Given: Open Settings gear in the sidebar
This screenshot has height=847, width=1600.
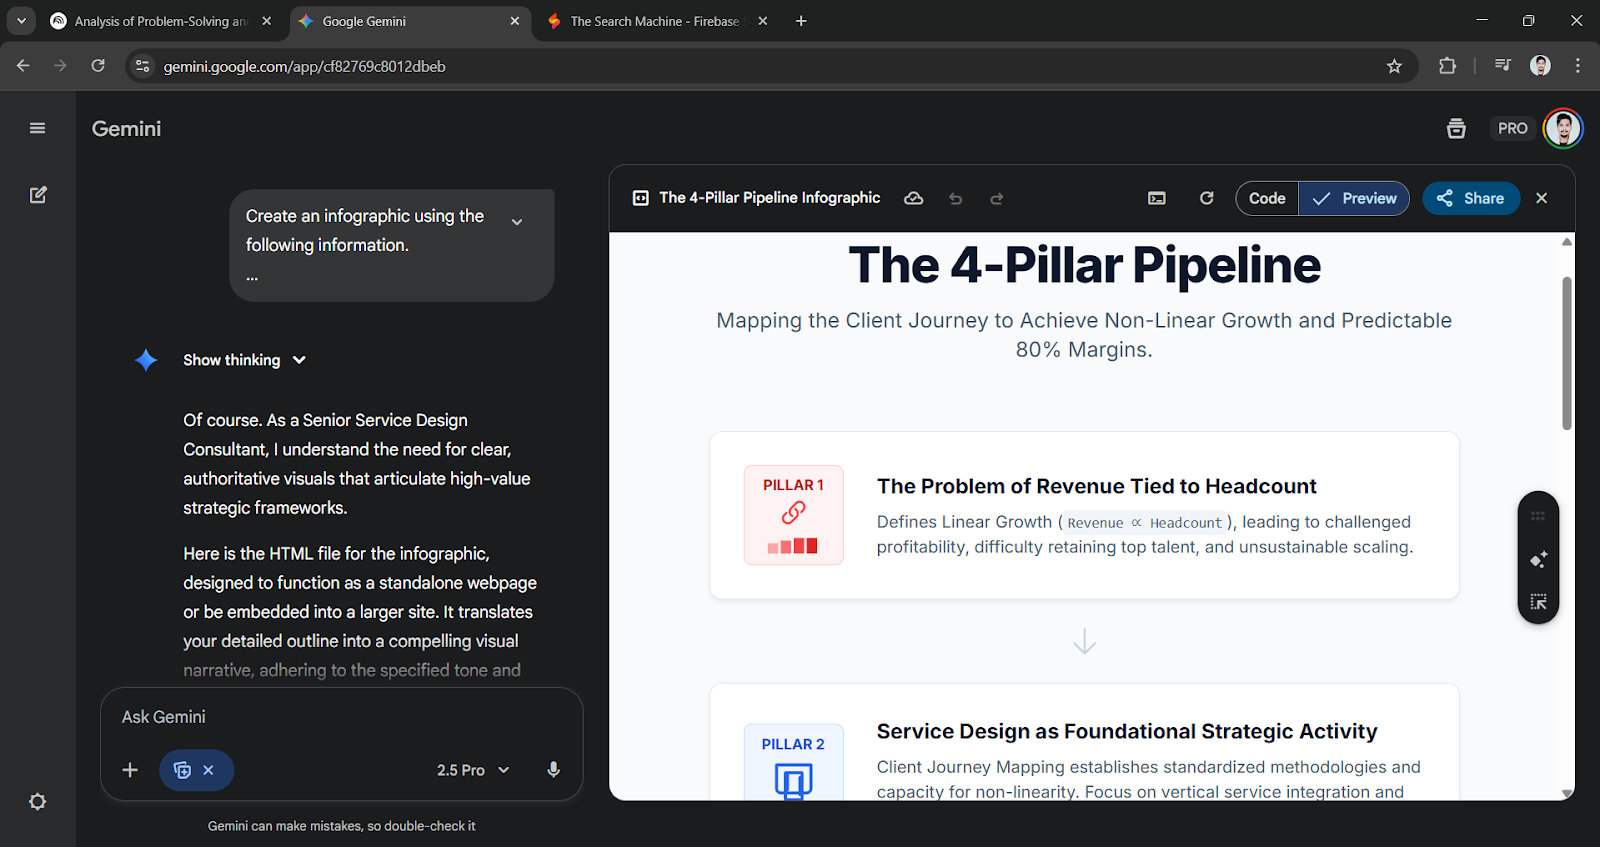Looking at the screenshot, I should 38,802.
